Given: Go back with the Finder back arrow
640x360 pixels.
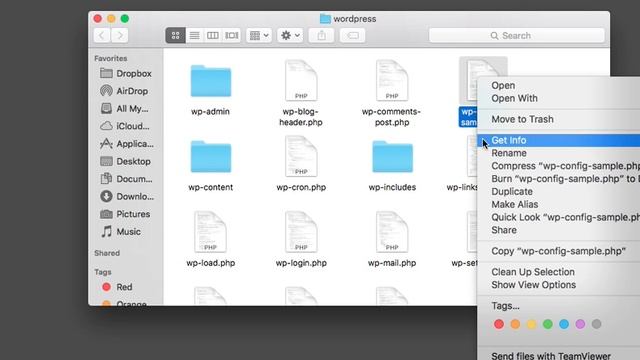Looking at the screenshot, I should click(102, 36).
